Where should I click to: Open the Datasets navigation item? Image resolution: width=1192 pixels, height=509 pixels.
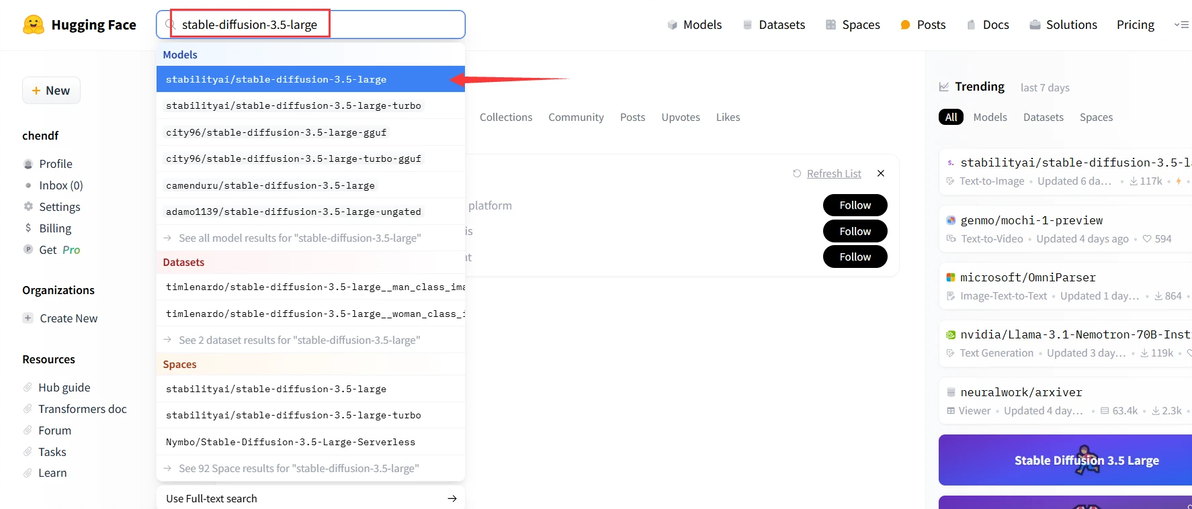774,25
